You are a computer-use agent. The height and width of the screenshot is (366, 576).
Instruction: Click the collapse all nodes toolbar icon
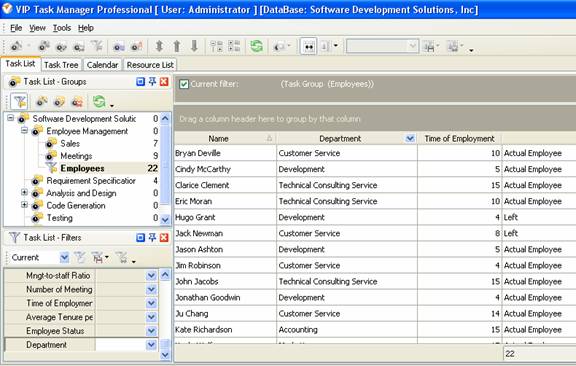pyautogui.click(x=234, y=46)
